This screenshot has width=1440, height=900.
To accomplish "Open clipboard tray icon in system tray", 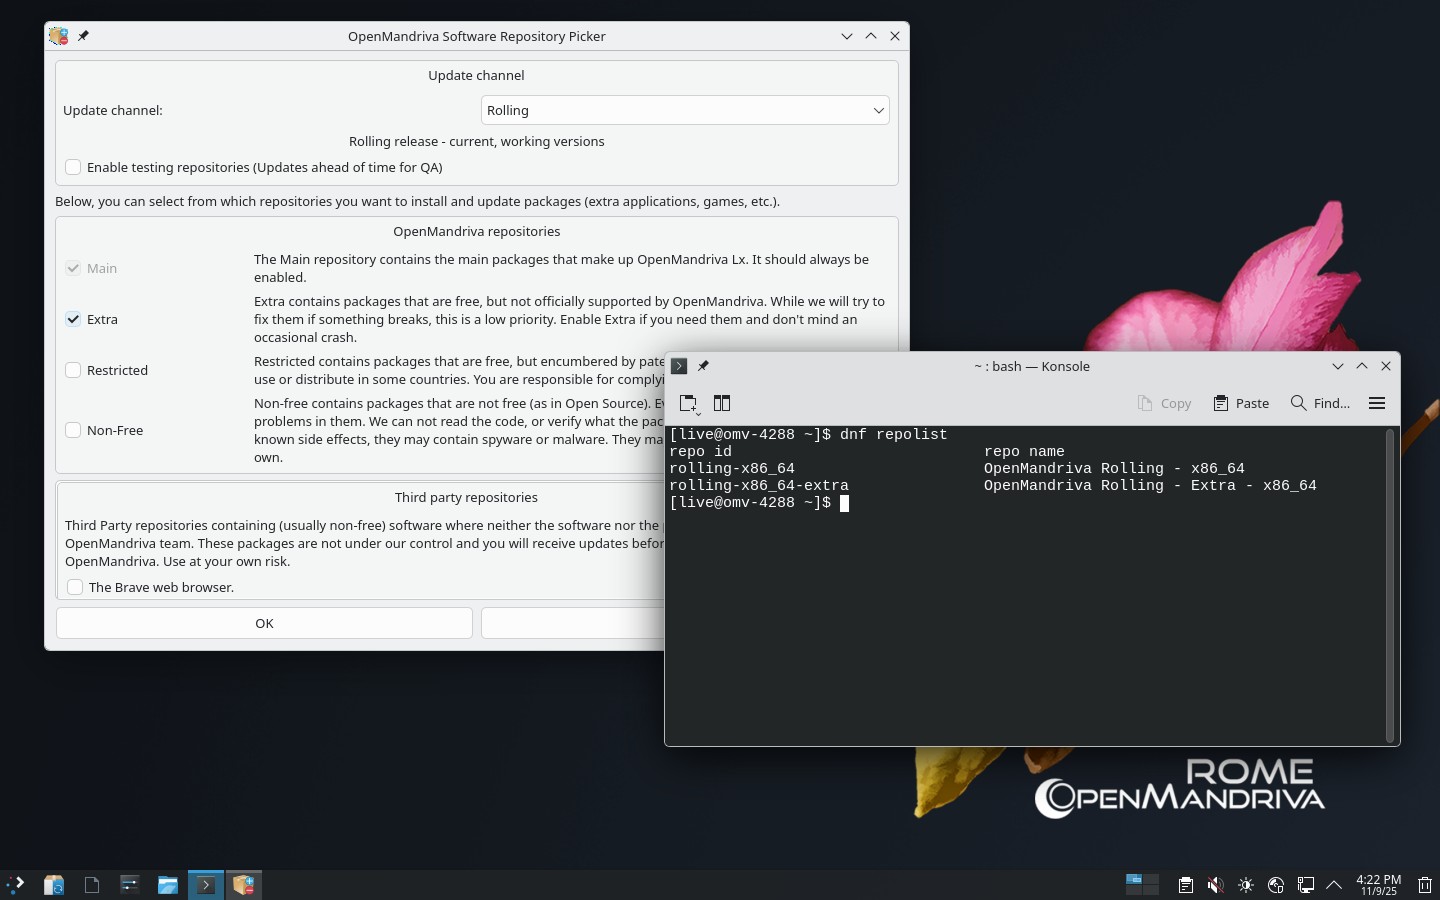I will [1185, 885].
